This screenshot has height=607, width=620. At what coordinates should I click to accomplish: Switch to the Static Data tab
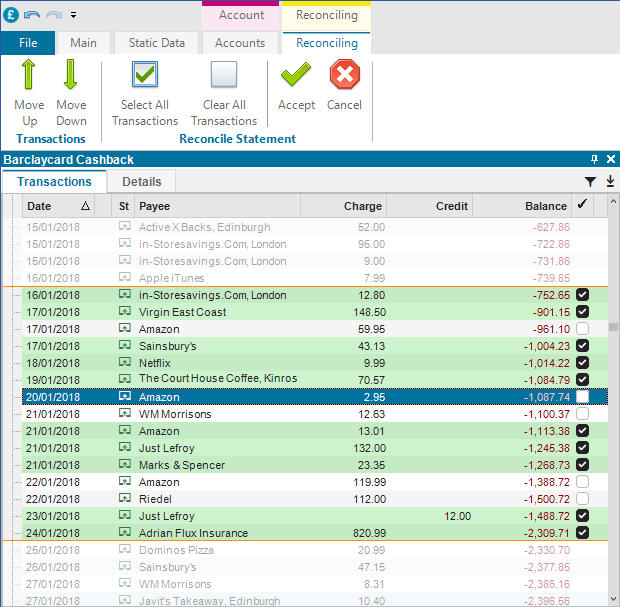click(157, 43)
